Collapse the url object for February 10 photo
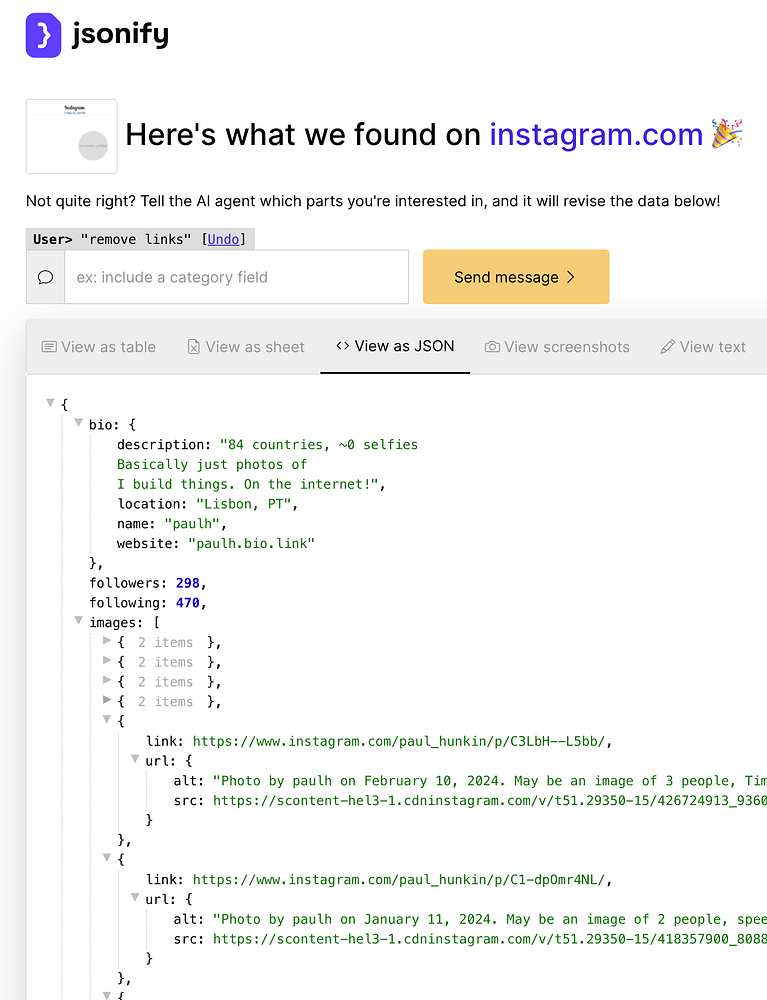The height and width of the screenshot is (1000, 767). tap(136, 759)
